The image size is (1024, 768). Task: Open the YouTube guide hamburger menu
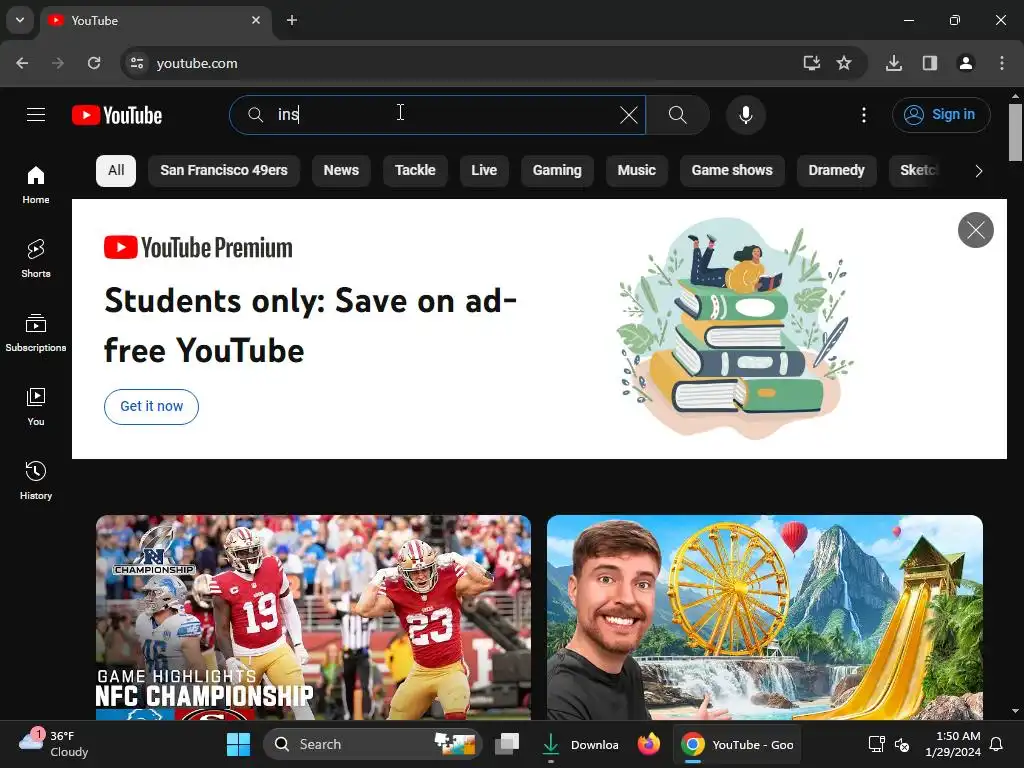coord(36,115)
